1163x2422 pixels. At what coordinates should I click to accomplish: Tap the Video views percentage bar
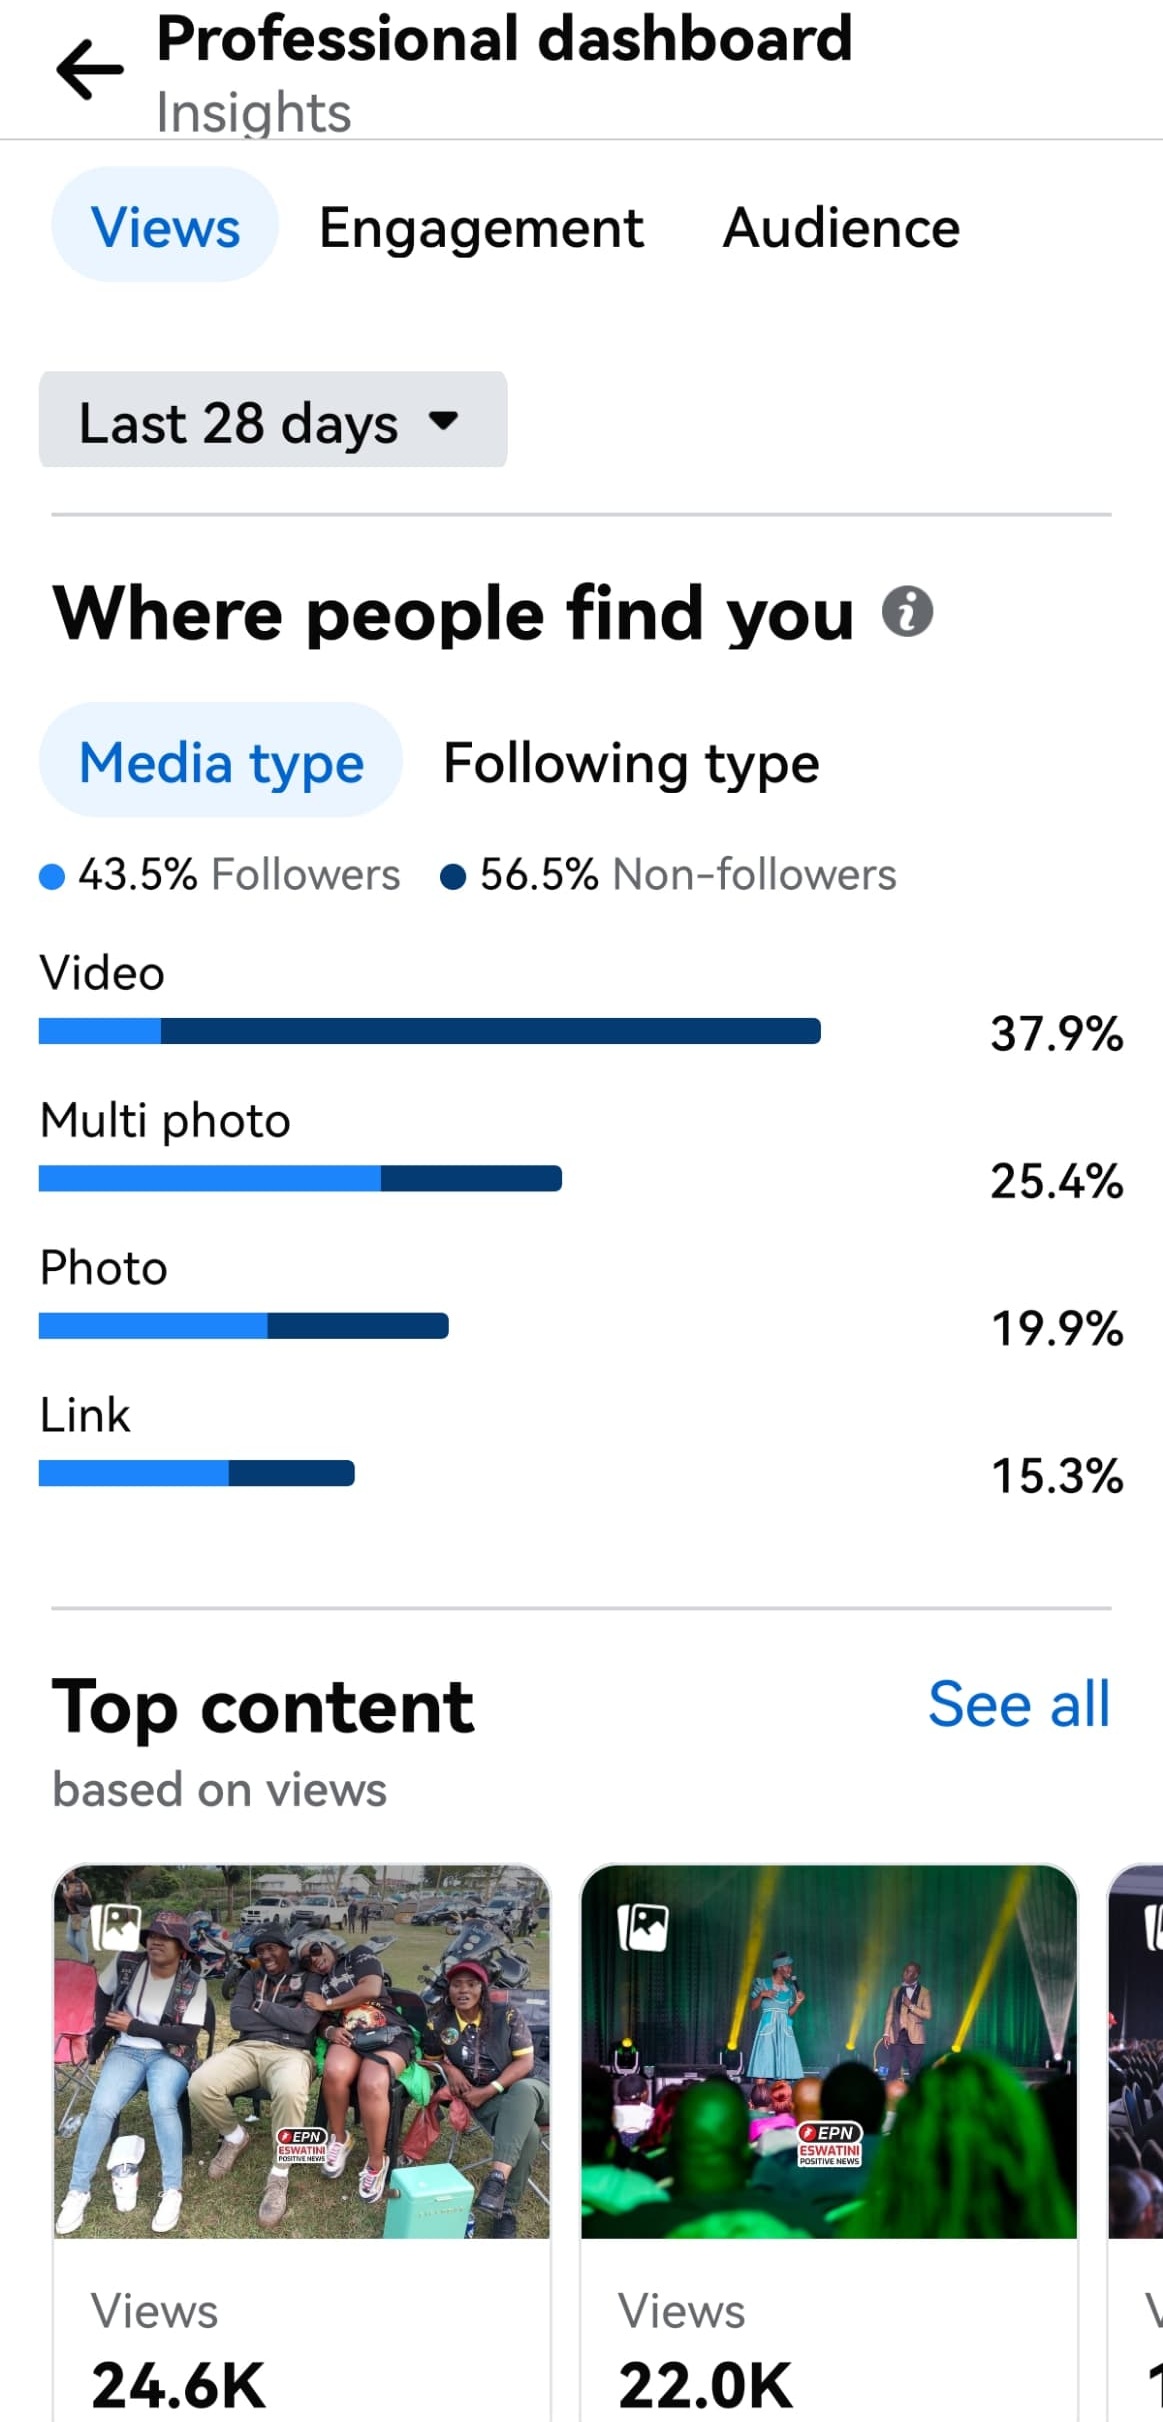(430, 1031)
